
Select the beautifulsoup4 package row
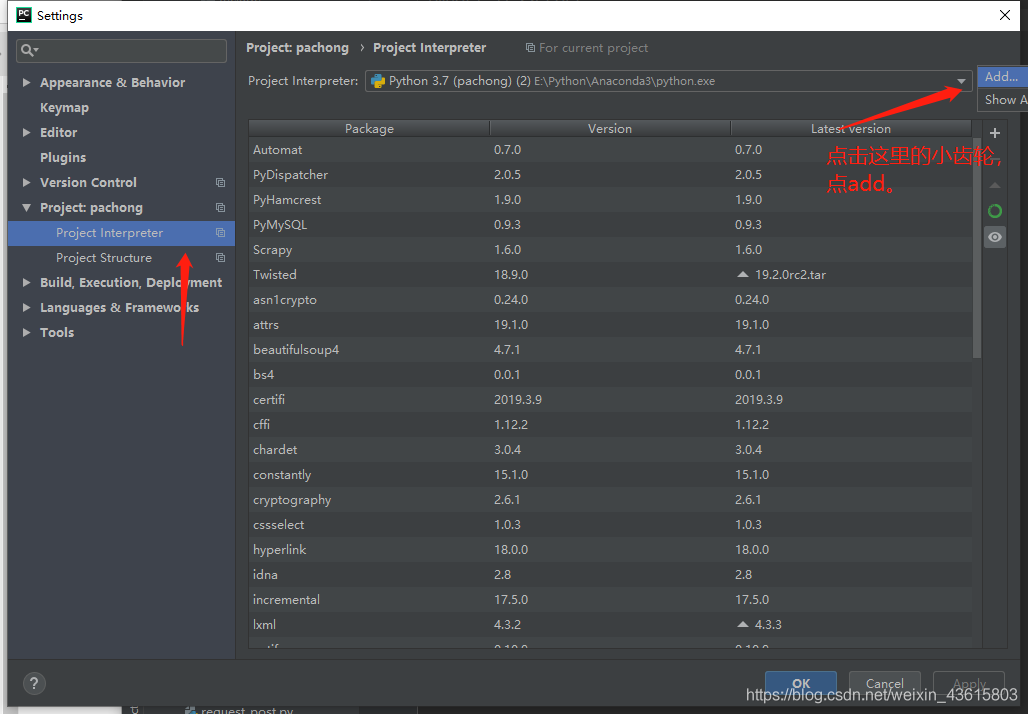click(610, 349)
